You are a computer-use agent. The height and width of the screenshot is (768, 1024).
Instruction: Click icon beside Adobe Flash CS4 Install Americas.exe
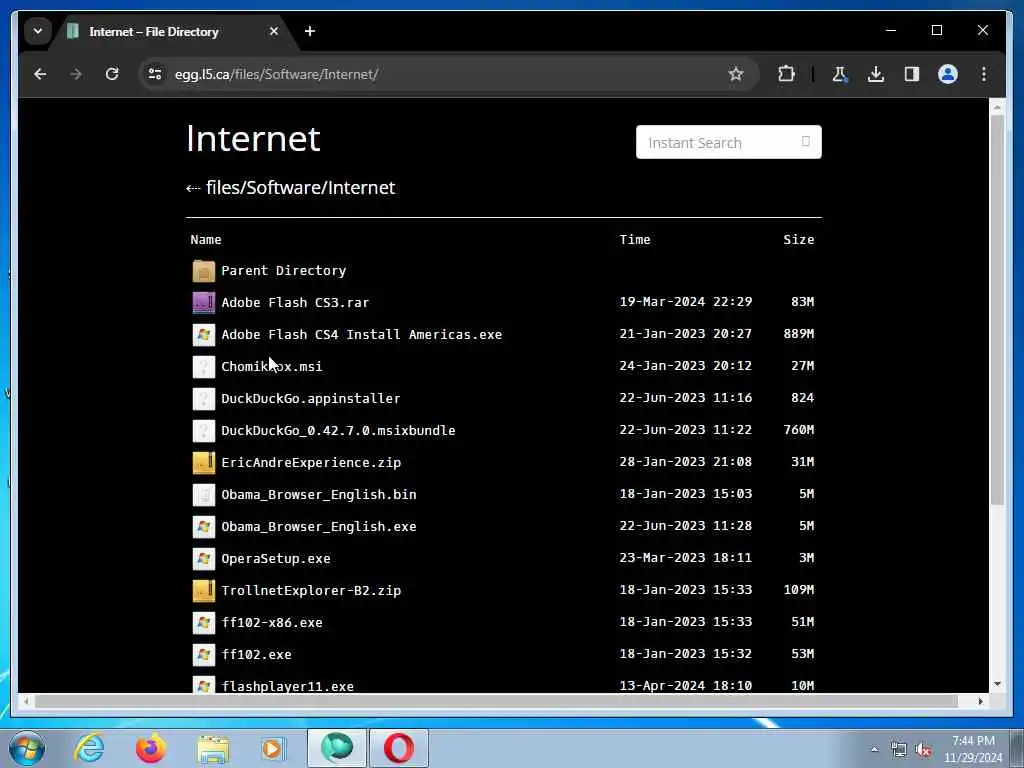click(204, 334)
